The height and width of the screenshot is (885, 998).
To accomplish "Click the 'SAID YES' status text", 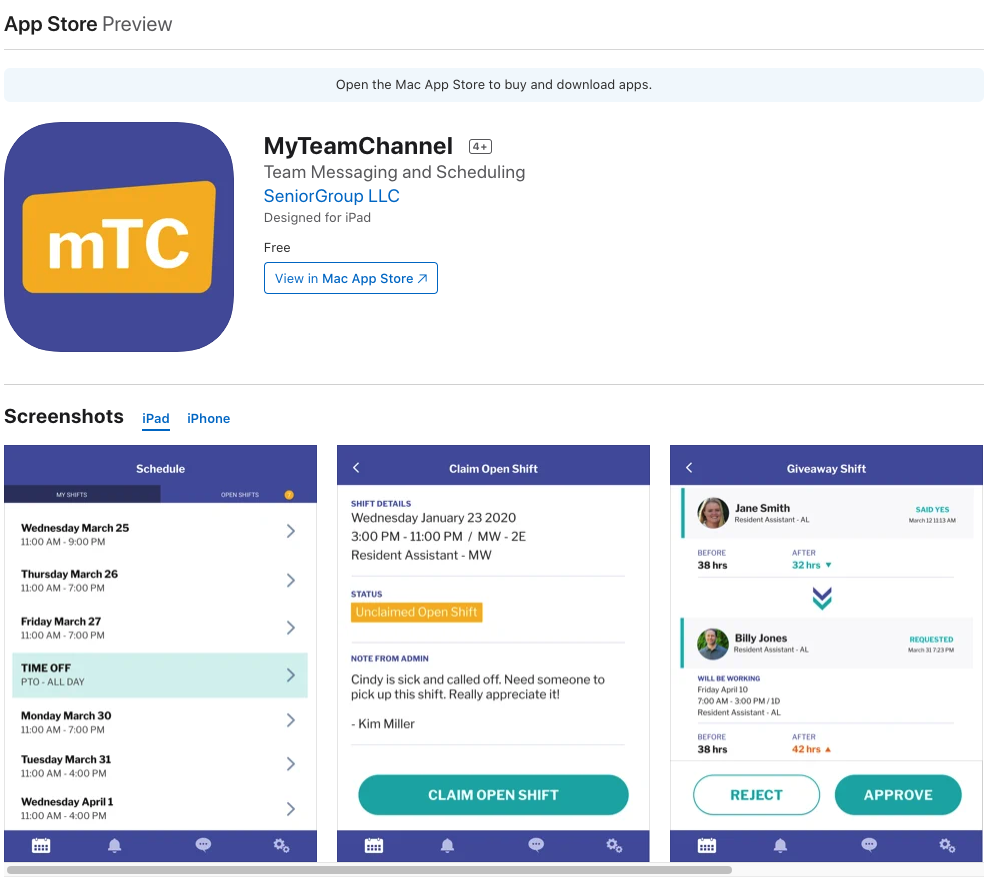I will (932, 509).
